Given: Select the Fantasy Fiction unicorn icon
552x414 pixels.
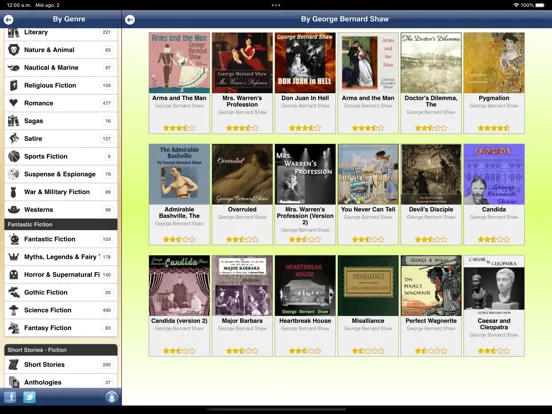Looking at the screenshot, I should (14, 328).
